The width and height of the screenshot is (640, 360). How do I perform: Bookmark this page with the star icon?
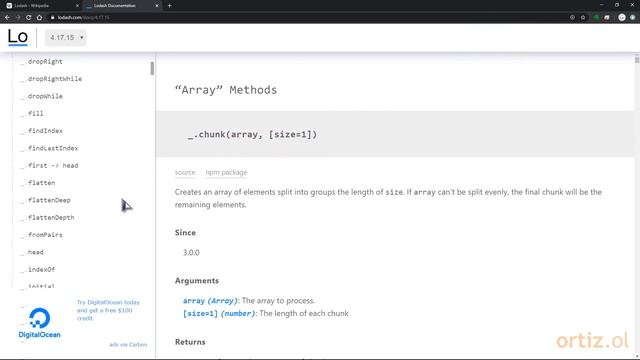tap(583, 18)
